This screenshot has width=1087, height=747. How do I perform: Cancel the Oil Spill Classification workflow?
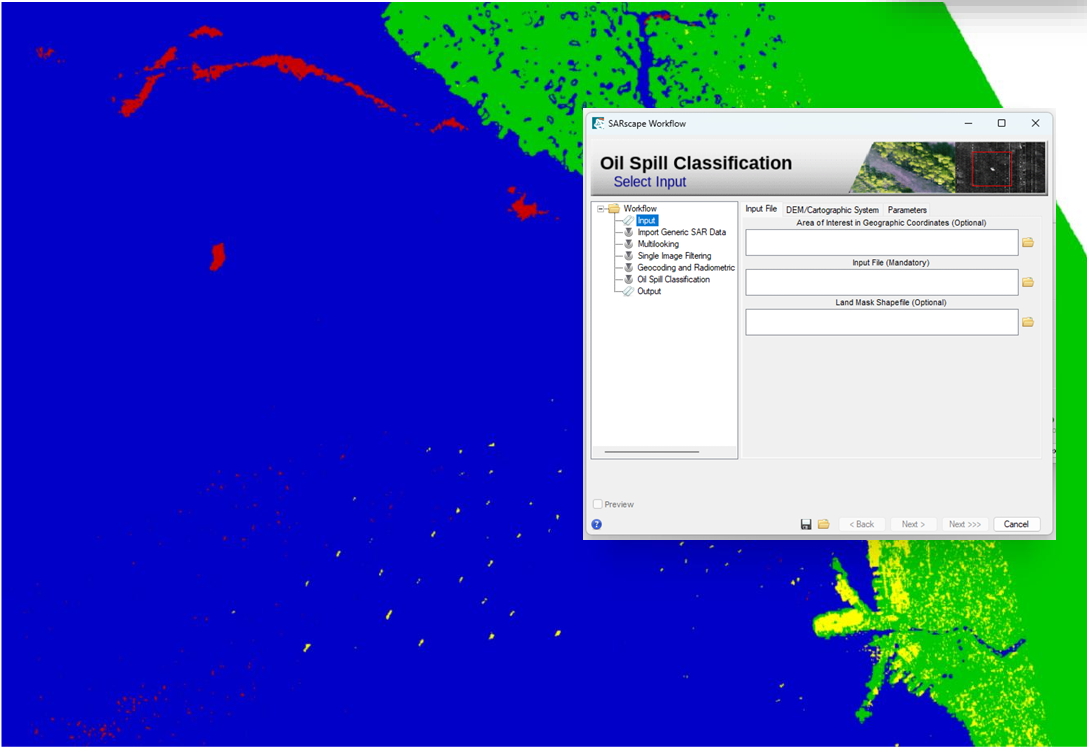pyautogui.click(x=1016, y=525)
